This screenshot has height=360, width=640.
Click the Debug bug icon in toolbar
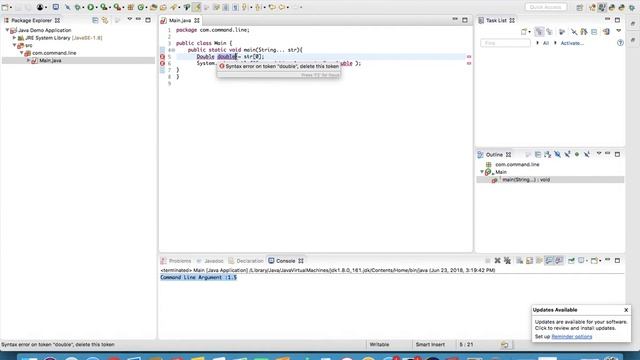point(77,7)
